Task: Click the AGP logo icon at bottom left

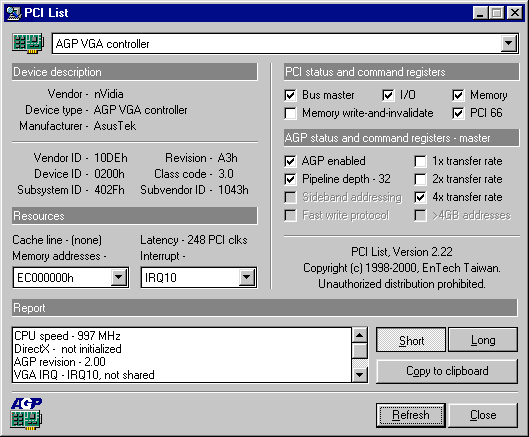Action: point(26,413)
